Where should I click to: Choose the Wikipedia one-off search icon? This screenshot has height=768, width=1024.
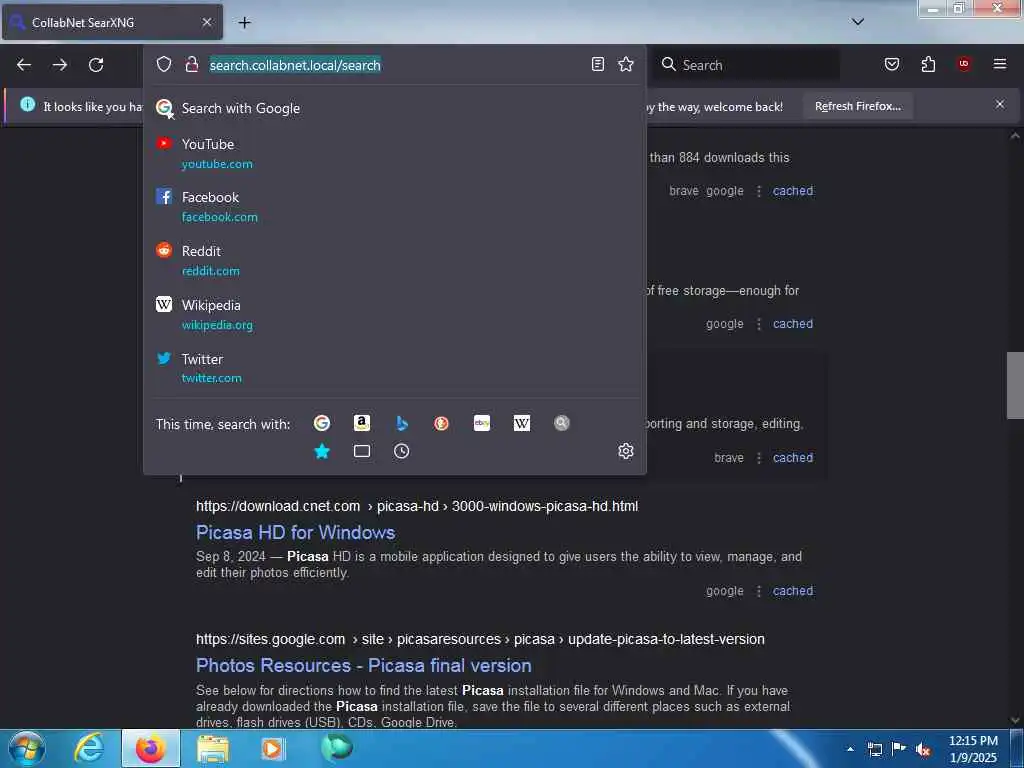pos(522,423)
